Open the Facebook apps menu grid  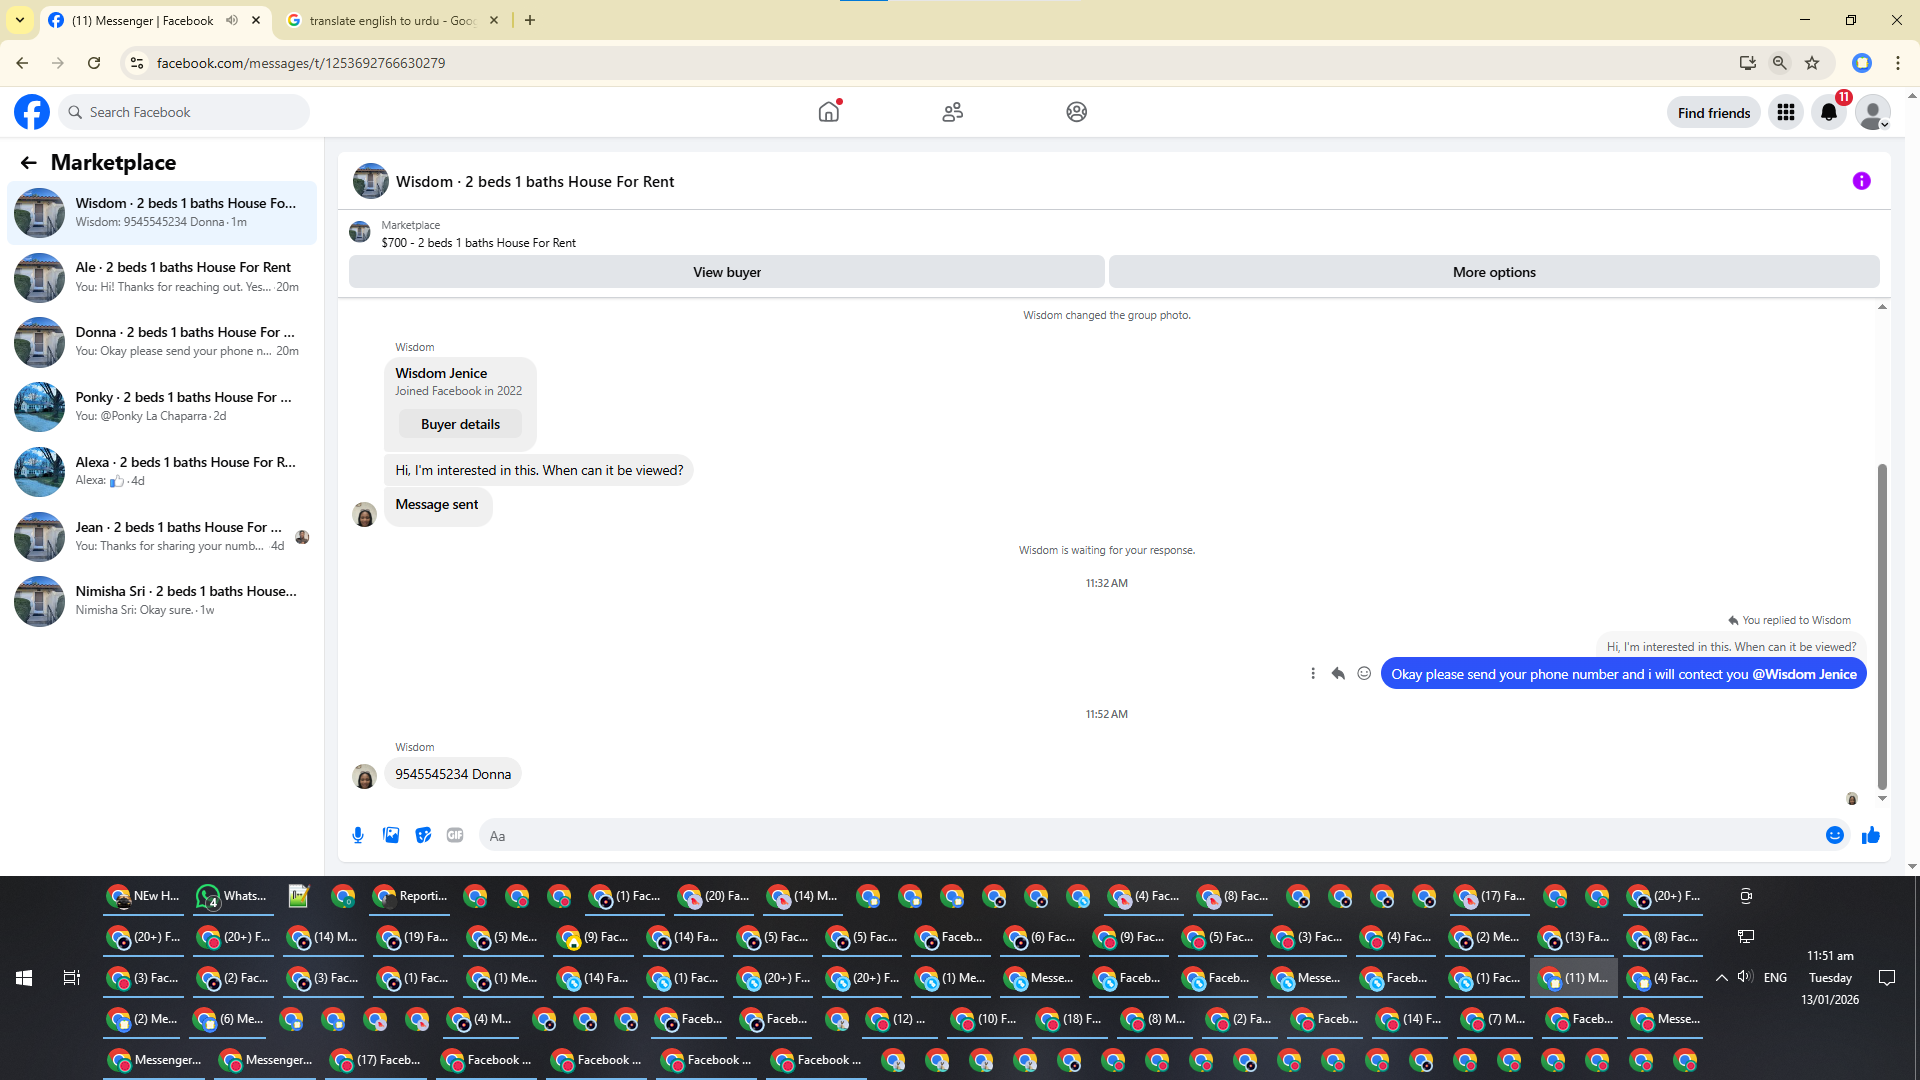click(1785, 112)
